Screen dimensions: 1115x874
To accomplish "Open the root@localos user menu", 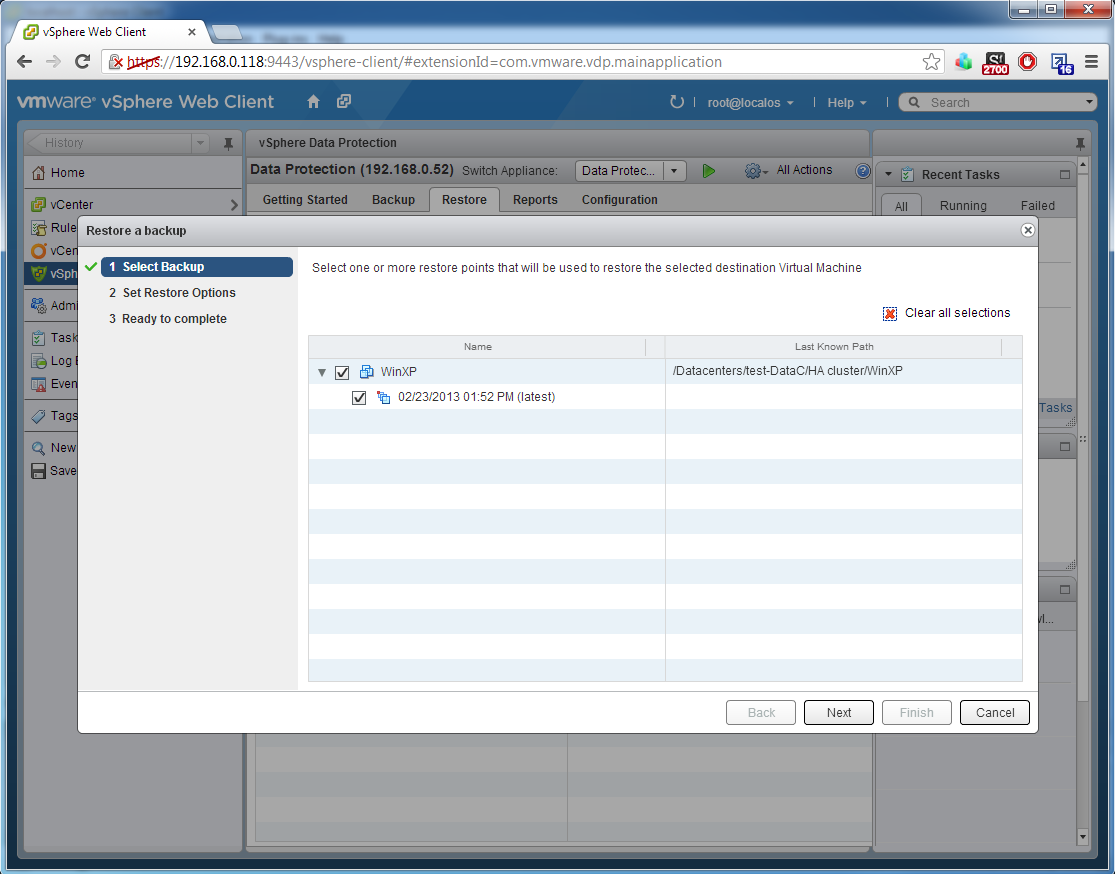I will (x=750, y=102).
